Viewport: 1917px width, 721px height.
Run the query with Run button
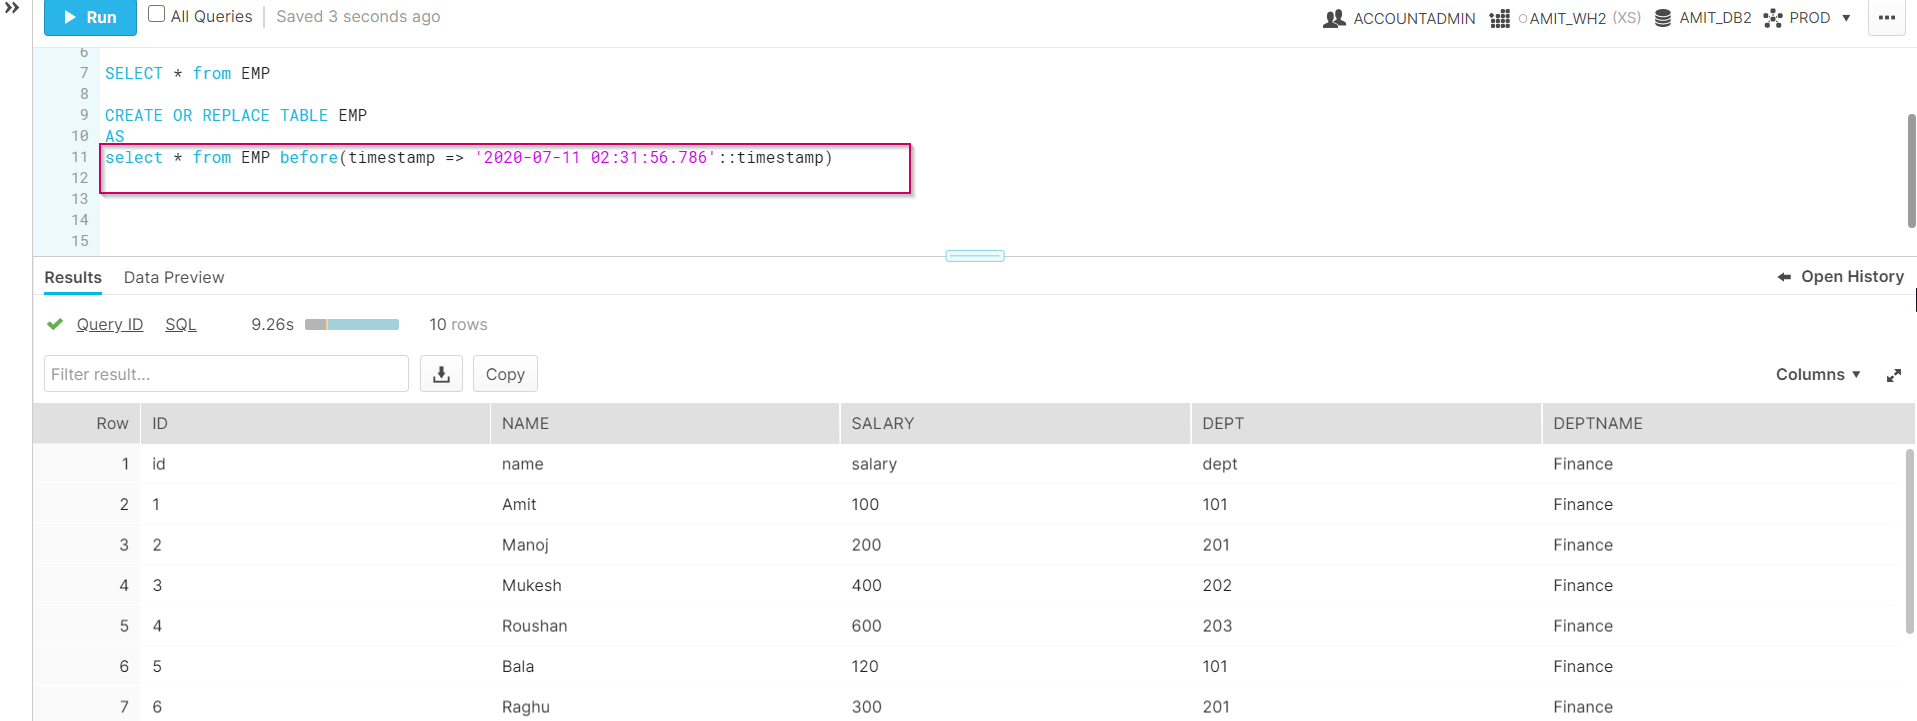tap(90, 17)
